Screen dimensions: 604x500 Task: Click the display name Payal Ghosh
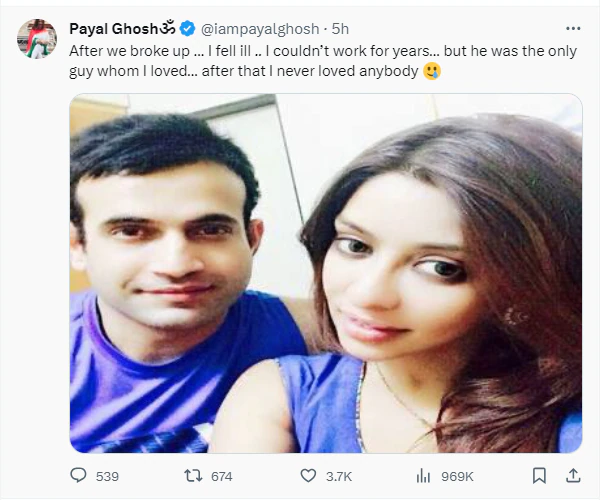click(x=114, y=29)
